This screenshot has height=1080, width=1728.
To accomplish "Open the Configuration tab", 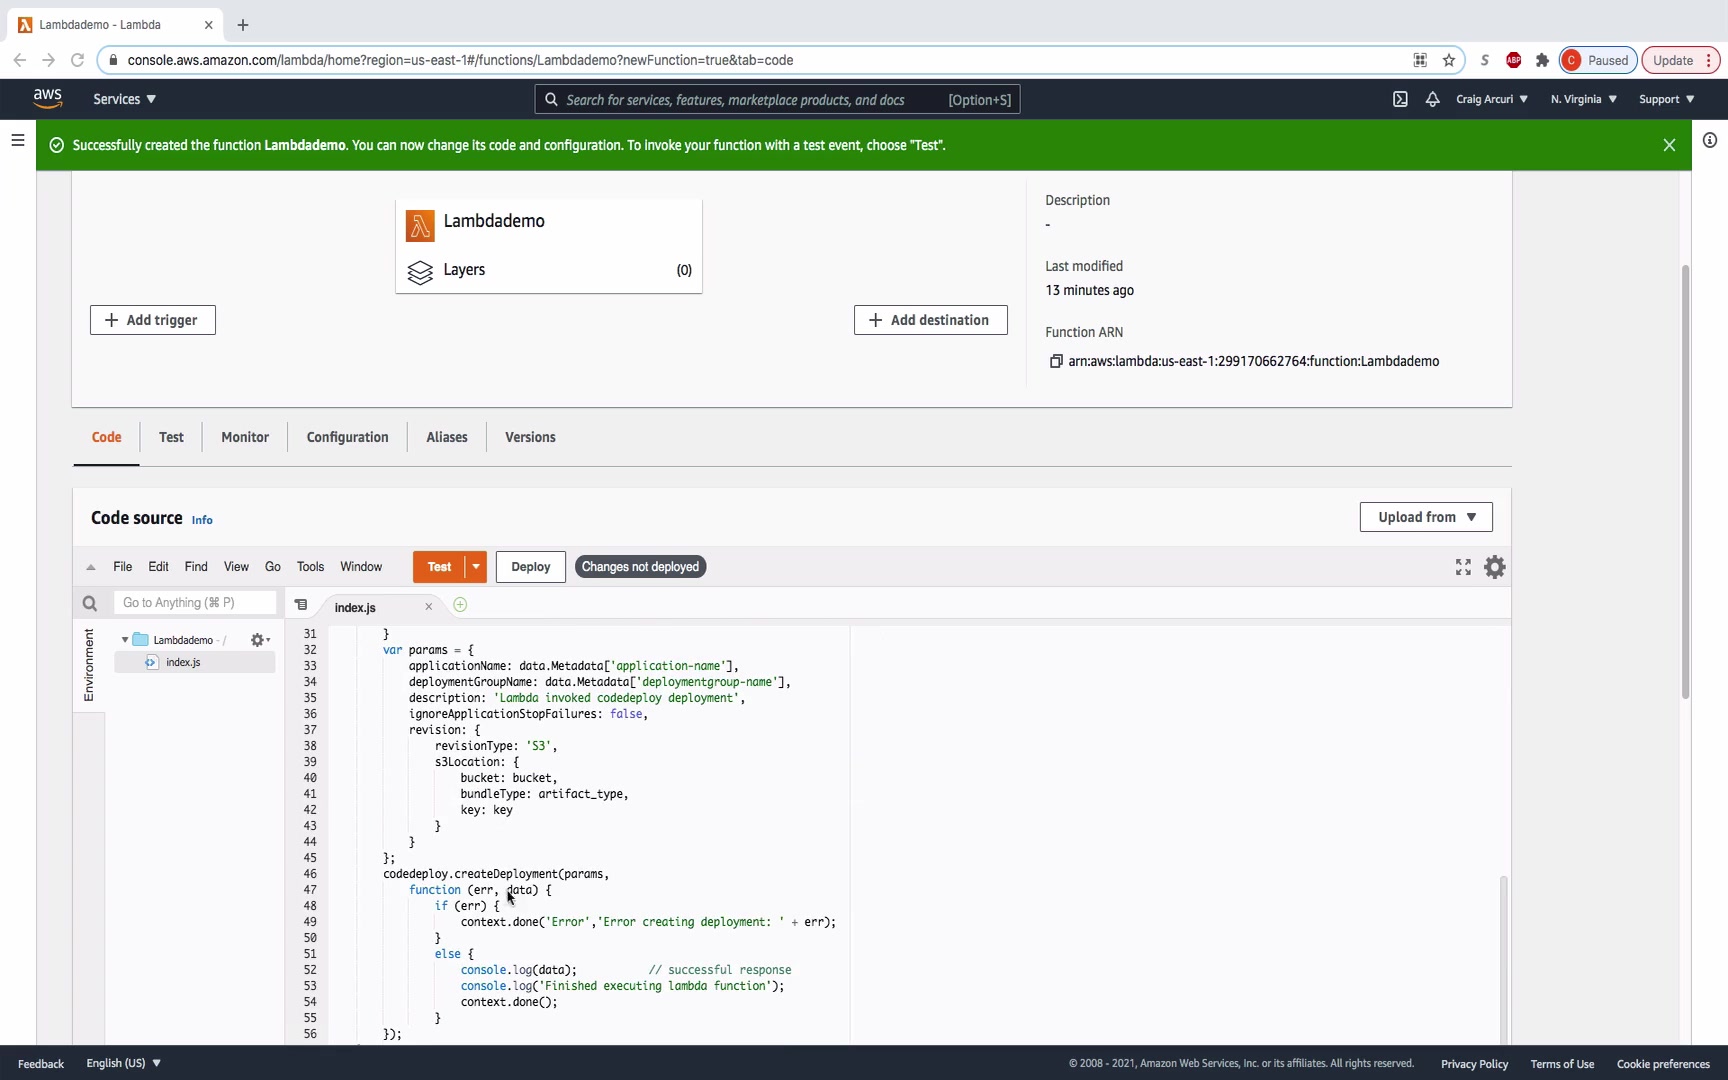I will (347, 437).
